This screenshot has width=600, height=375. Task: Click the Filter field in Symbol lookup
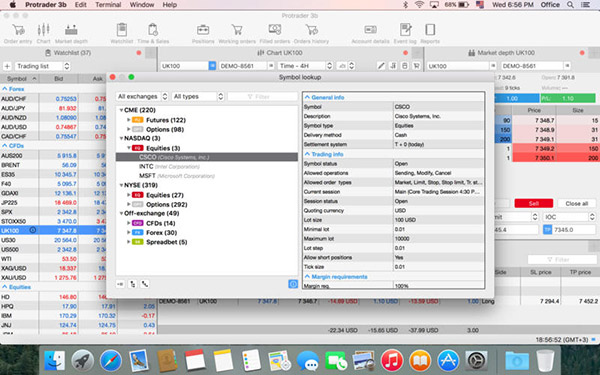click(x=262, y=96)
